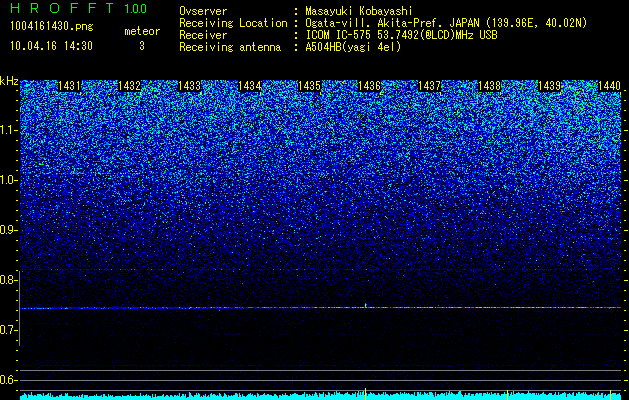Viewport: 629px width, 400px height.
Task: Click the 1433 time marker
Action: [189, 86]
